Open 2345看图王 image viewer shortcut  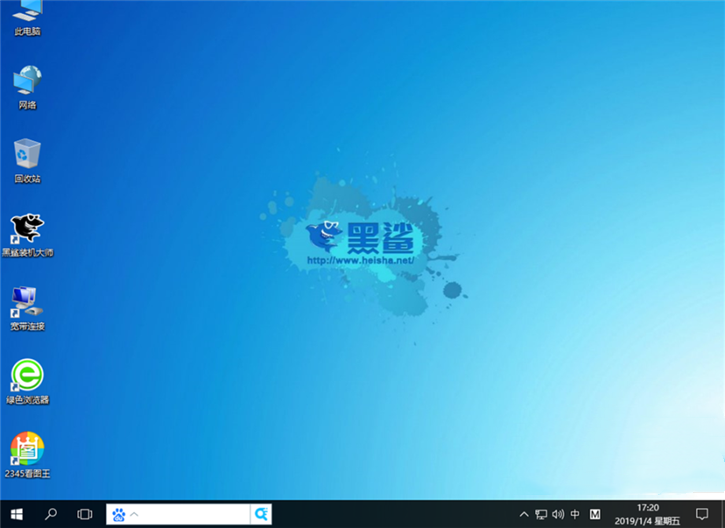[27, 450]
